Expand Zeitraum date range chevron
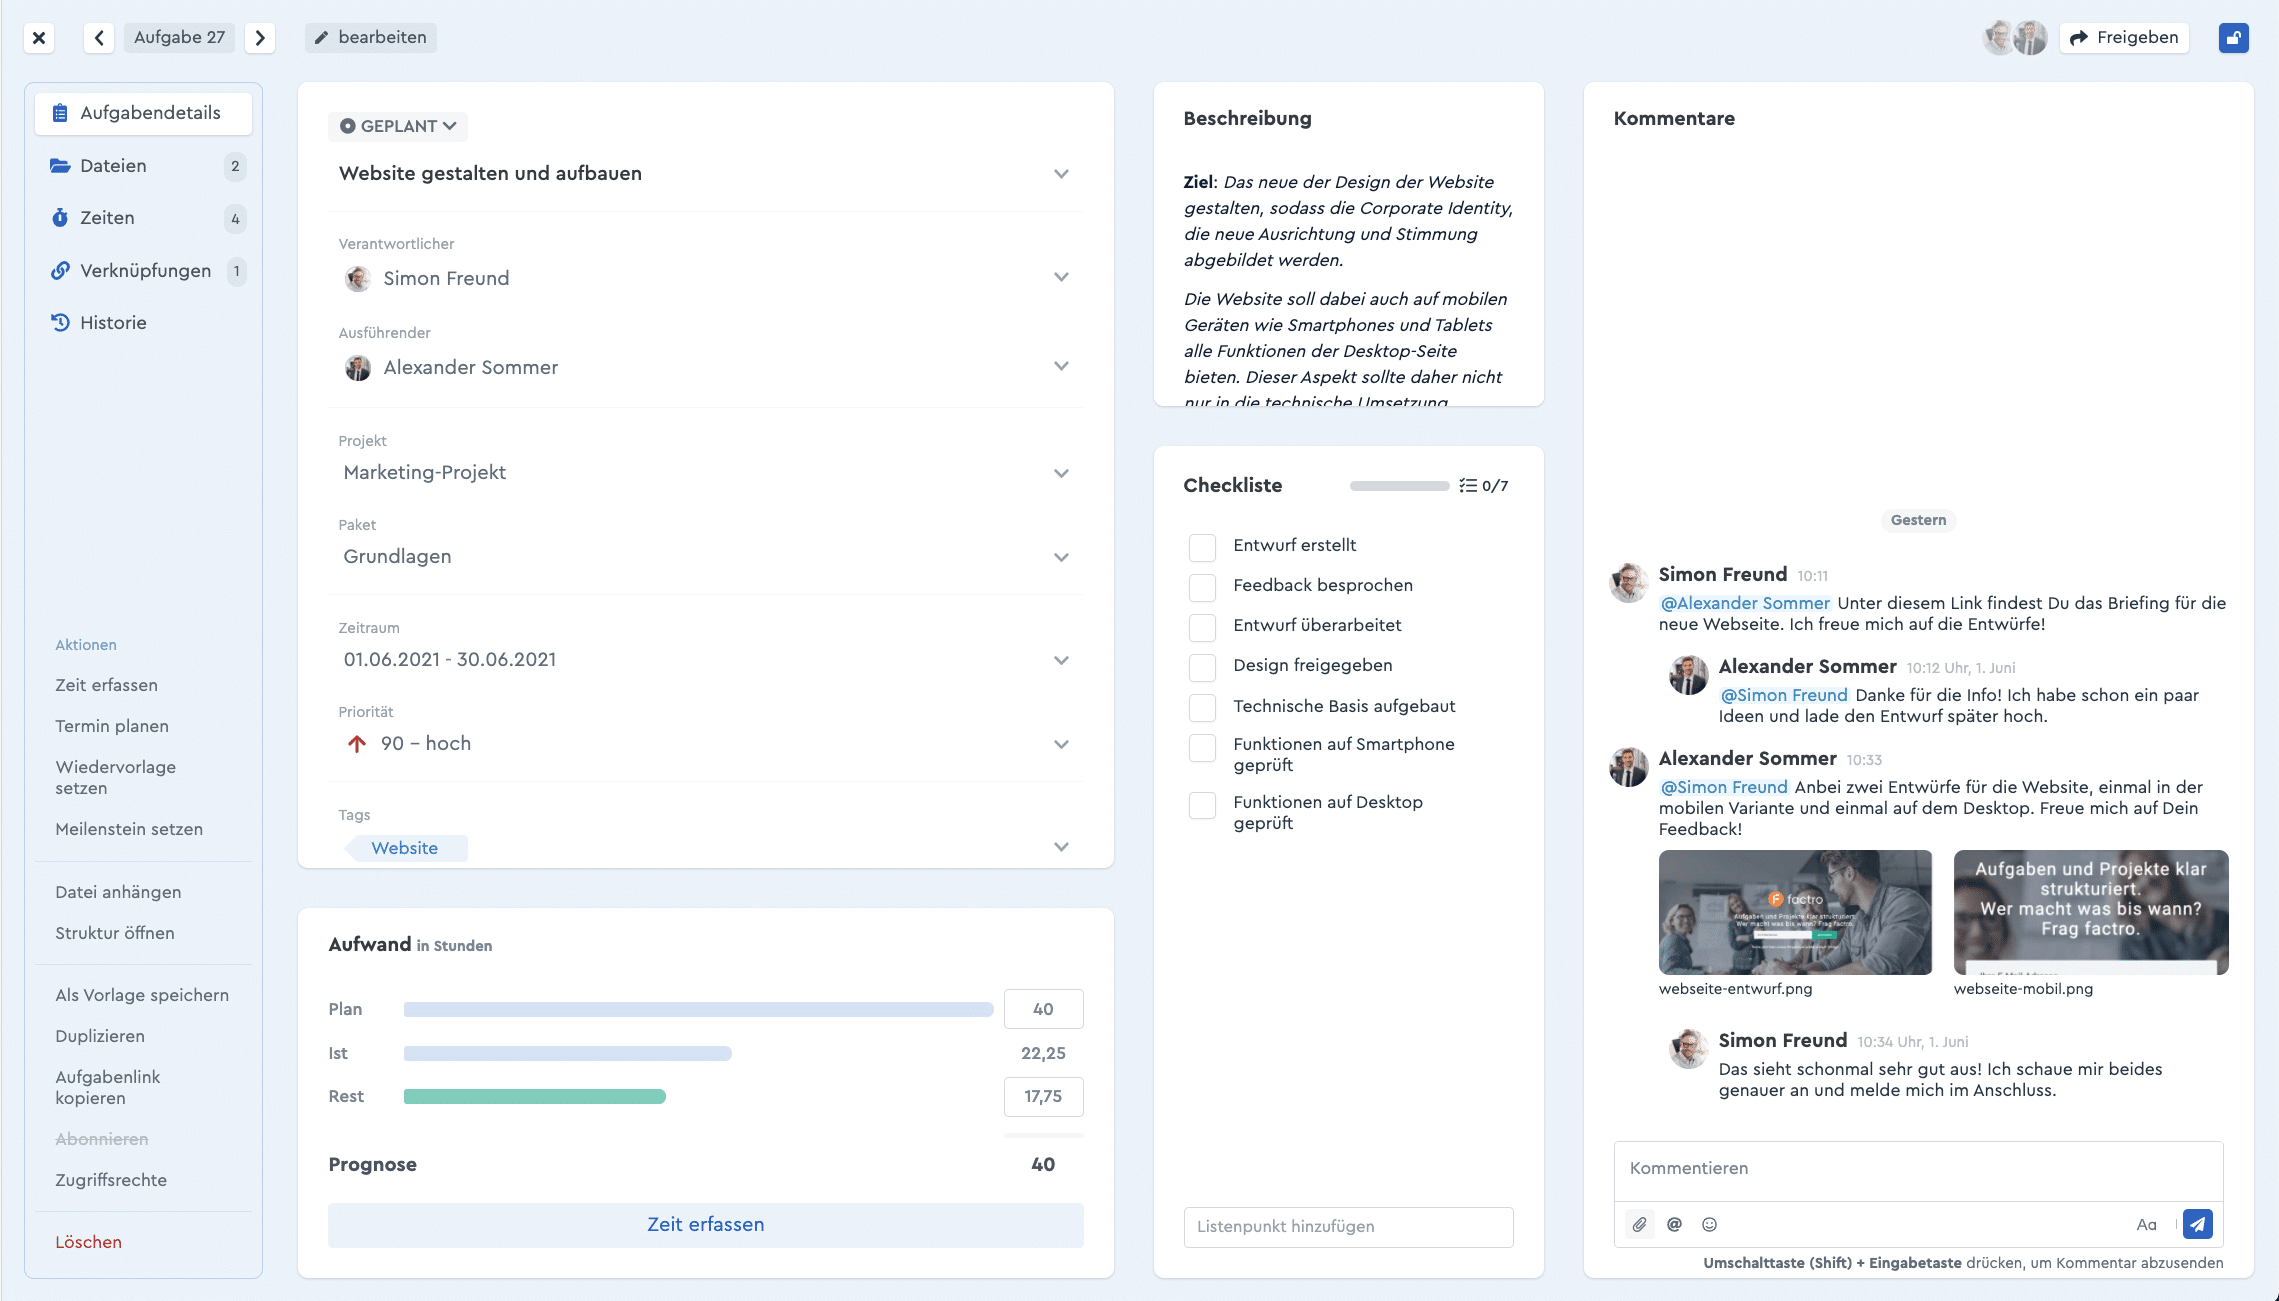The height and width of the screenshot is (1301, 2279). (x=1061, y=660)
